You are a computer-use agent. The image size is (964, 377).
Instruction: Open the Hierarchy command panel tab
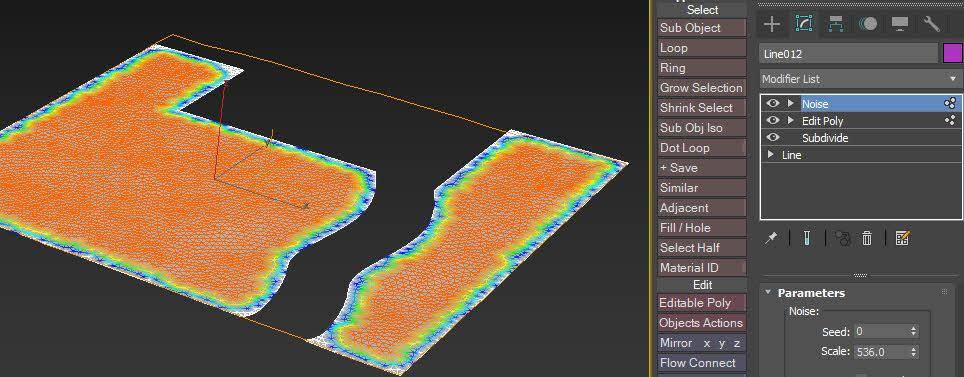[836, 24]
